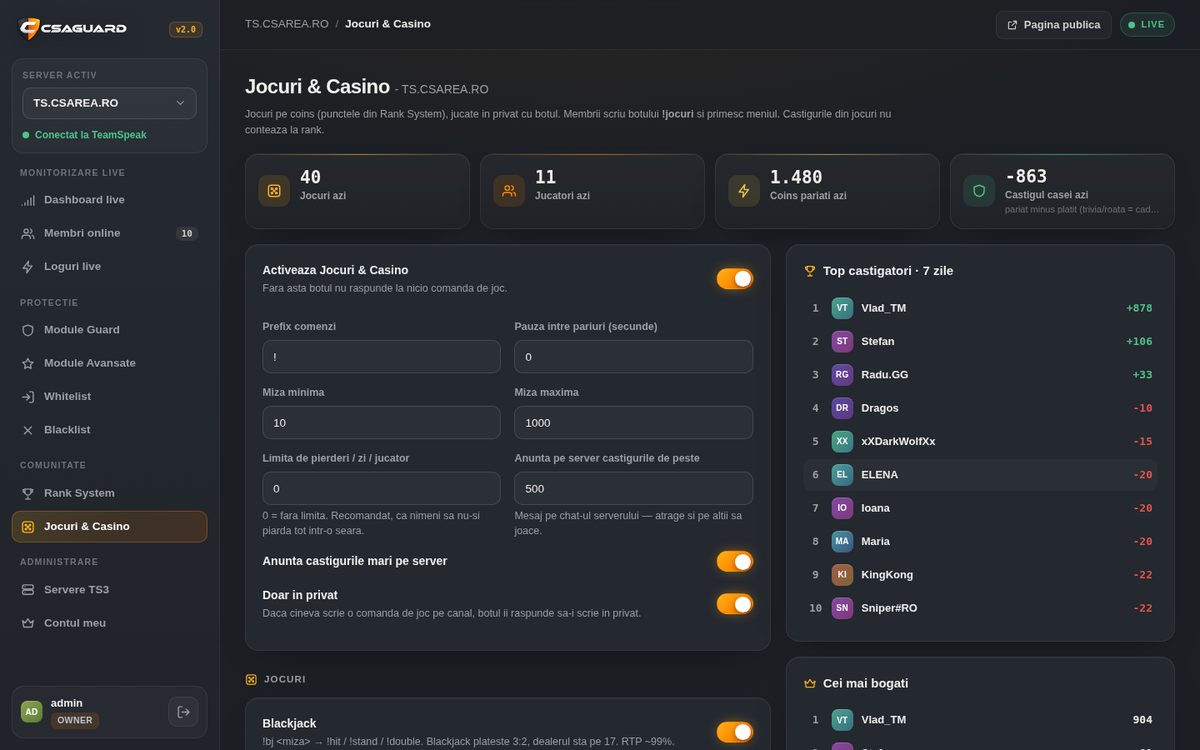
Task: Click the Jocuri azi dice icon
Action: [x=274, y=191]
